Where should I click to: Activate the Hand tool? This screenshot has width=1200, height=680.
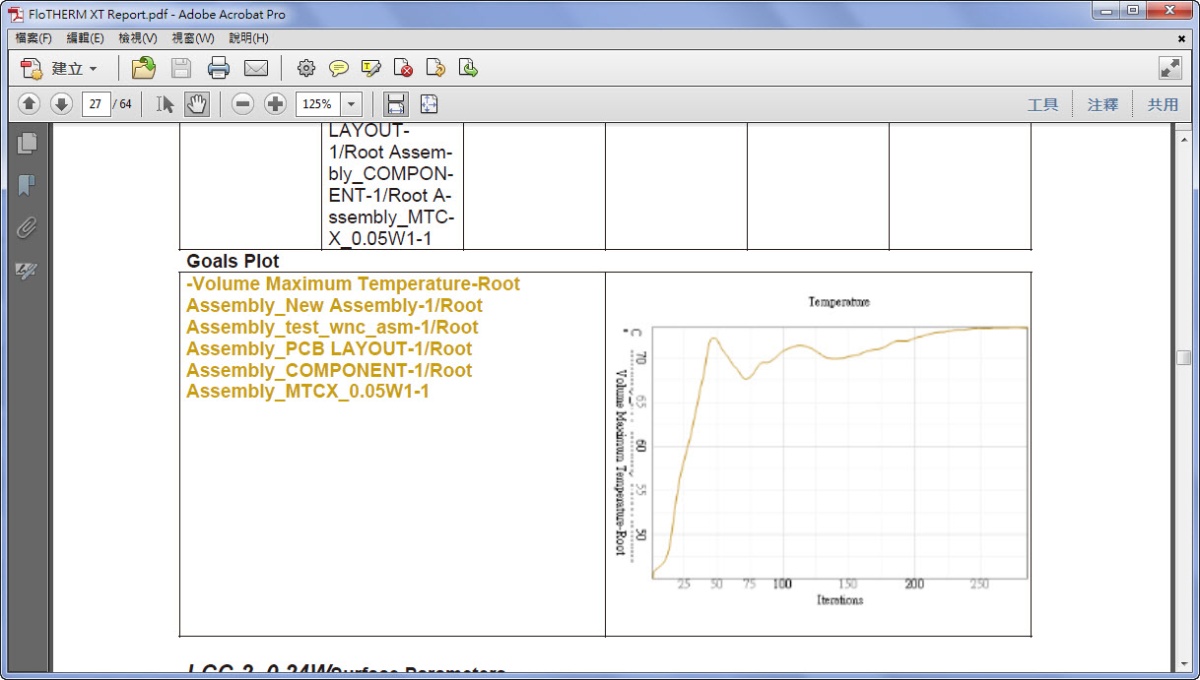coord(197,103)
